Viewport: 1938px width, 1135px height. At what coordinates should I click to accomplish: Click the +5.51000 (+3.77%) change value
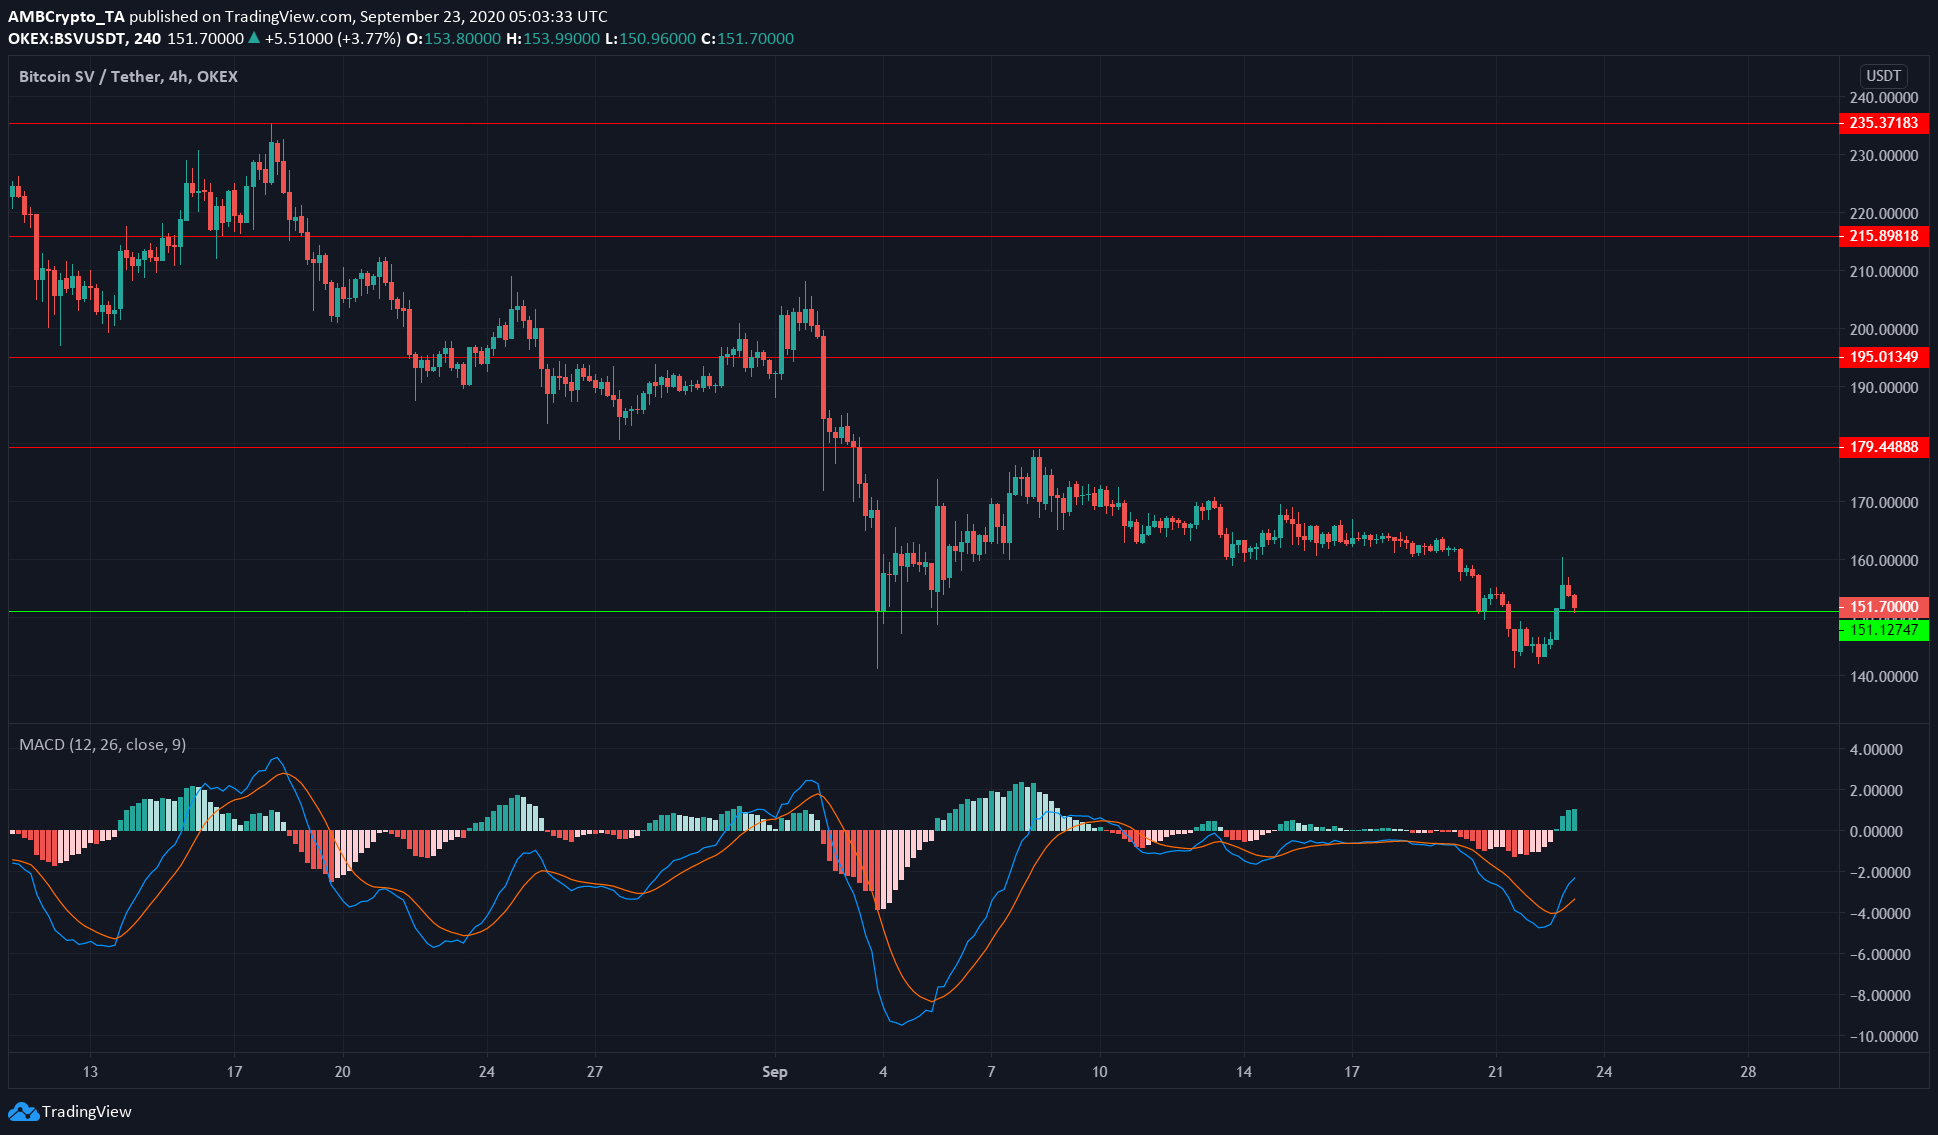331,39
